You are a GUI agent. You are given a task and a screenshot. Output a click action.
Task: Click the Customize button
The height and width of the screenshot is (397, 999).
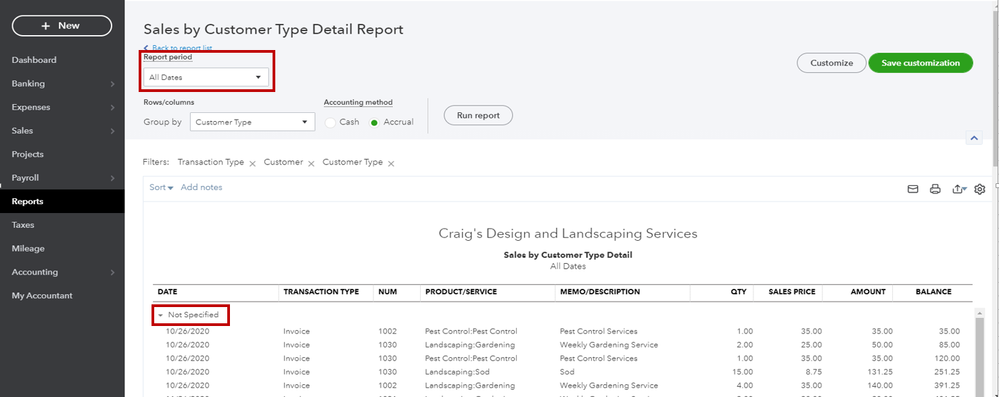pos(831,63)
